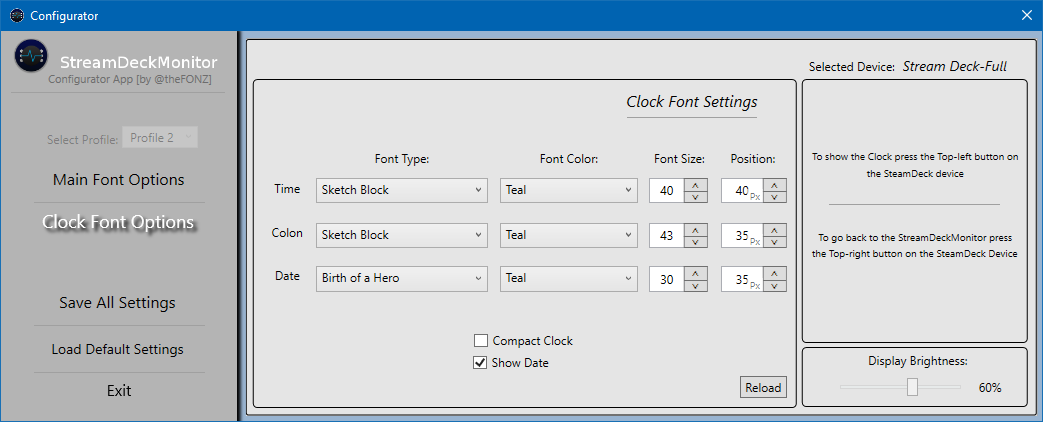Decrease Time font size with down arrow
Image resolution: width=1043 pixels, height=422 pixels.
point(696,196)
